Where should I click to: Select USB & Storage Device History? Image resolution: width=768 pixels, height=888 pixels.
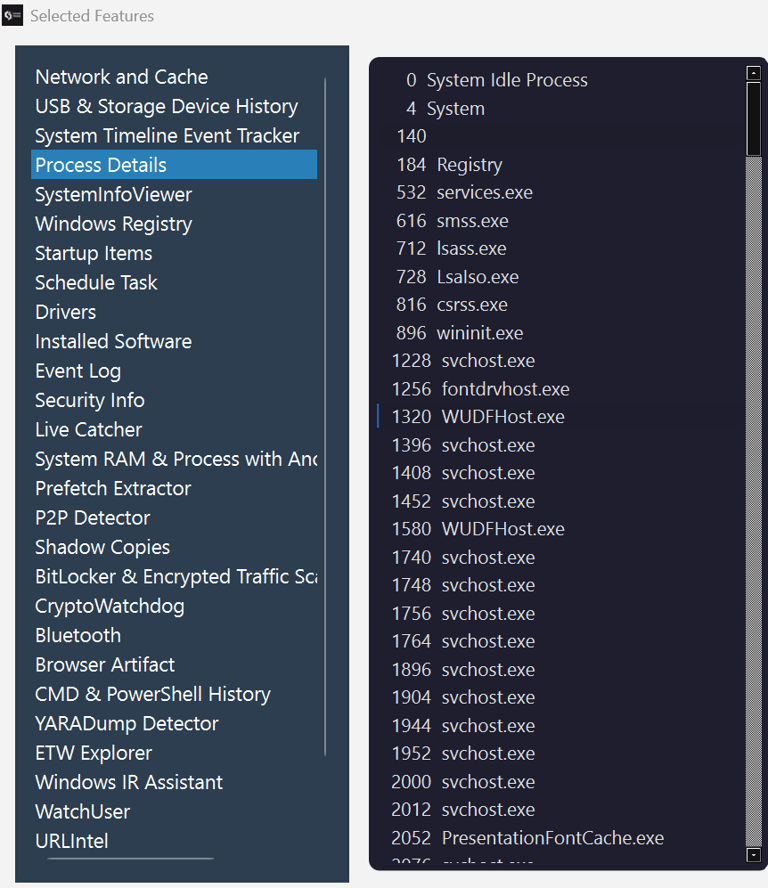(x=166, y=106)
